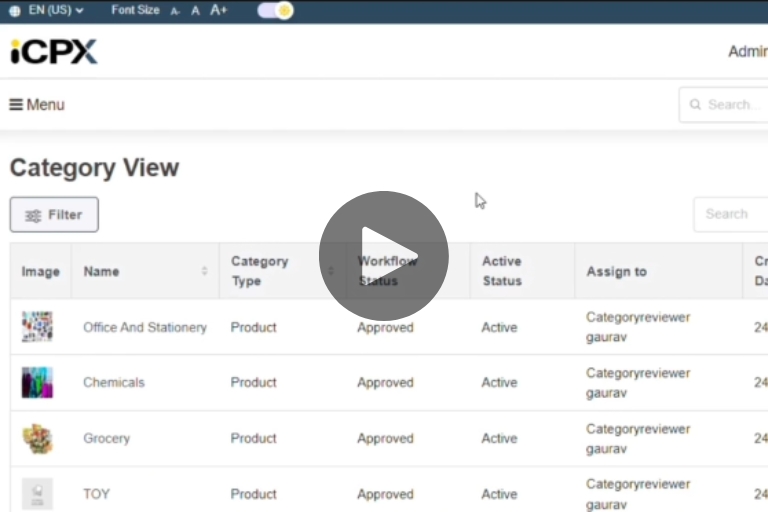The image size is (768, 512).
Task: Click the TOY category placeholder image
Action: (x=38, y=493)
